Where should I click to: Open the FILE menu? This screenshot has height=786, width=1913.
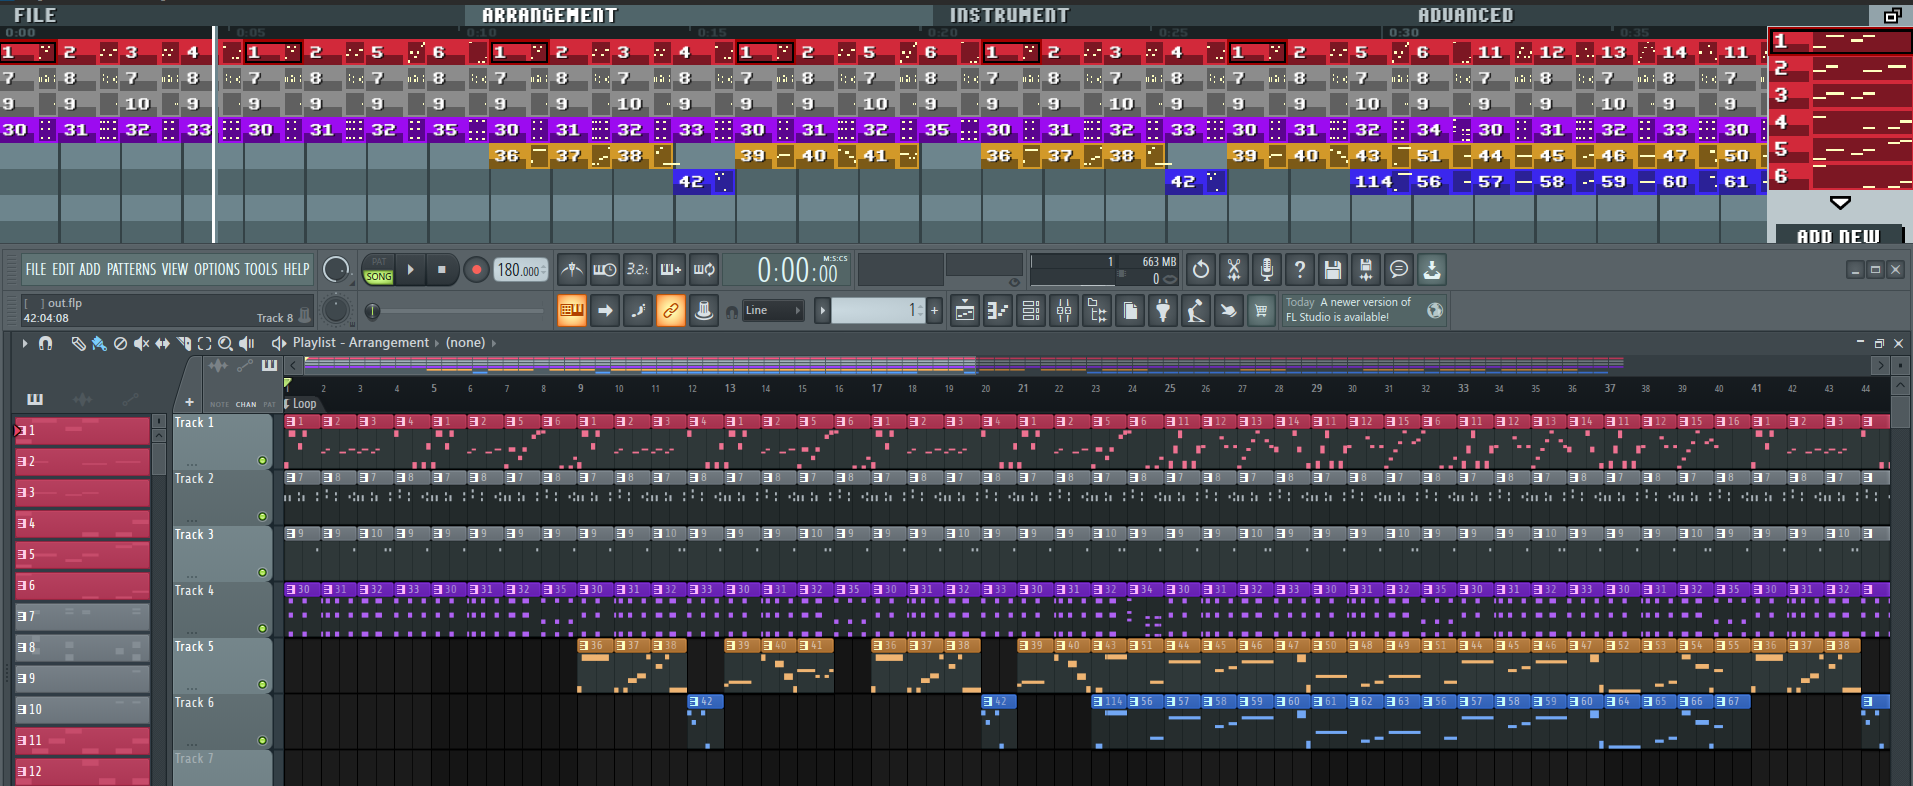(36, 269)
